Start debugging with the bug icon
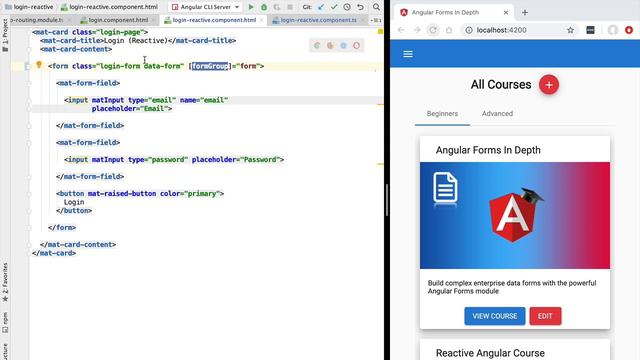 point(264,7)
